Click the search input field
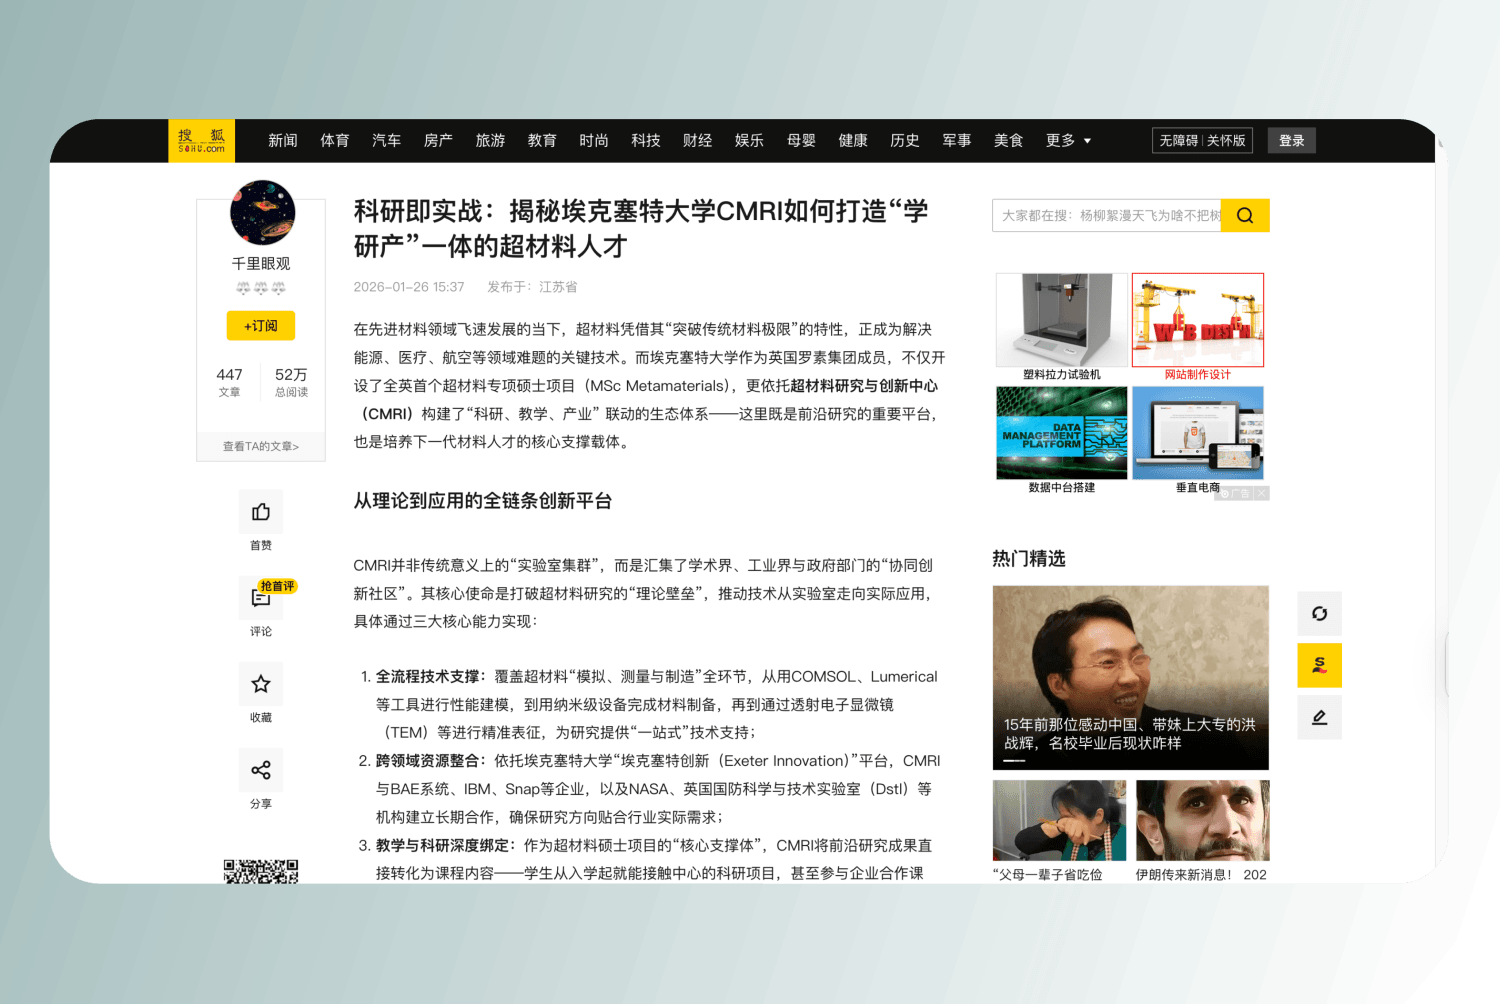The height and width of the screenshot is (1004, 1500). 1107,215
